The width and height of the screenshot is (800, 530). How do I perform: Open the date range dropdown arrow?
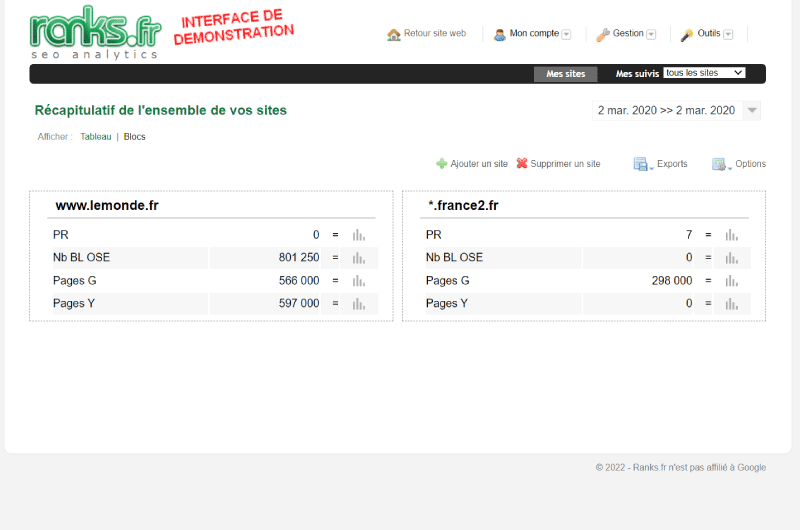(752, 110)
